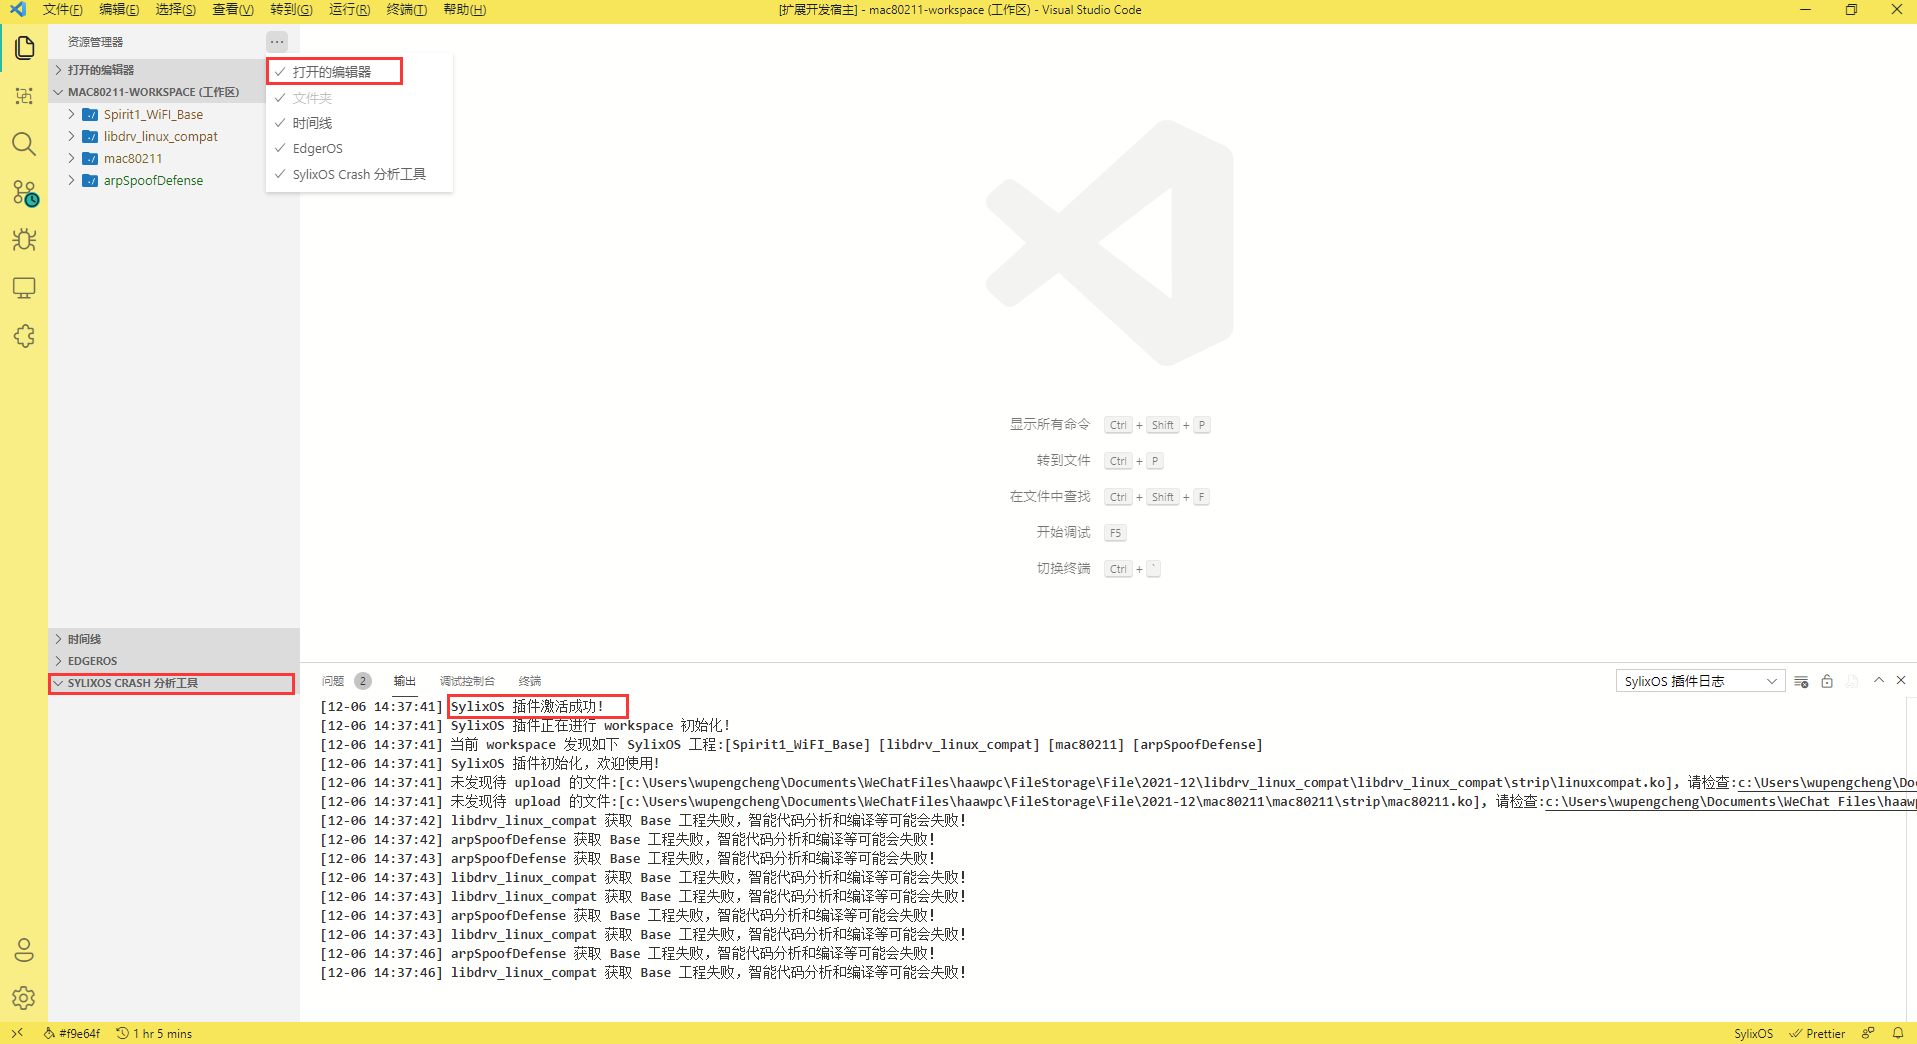Image resolution: width=1917 pixels, height=1044 pixels.
Task: Expand the arpSpoofDefense folder chevron
Action: (71, 180)
